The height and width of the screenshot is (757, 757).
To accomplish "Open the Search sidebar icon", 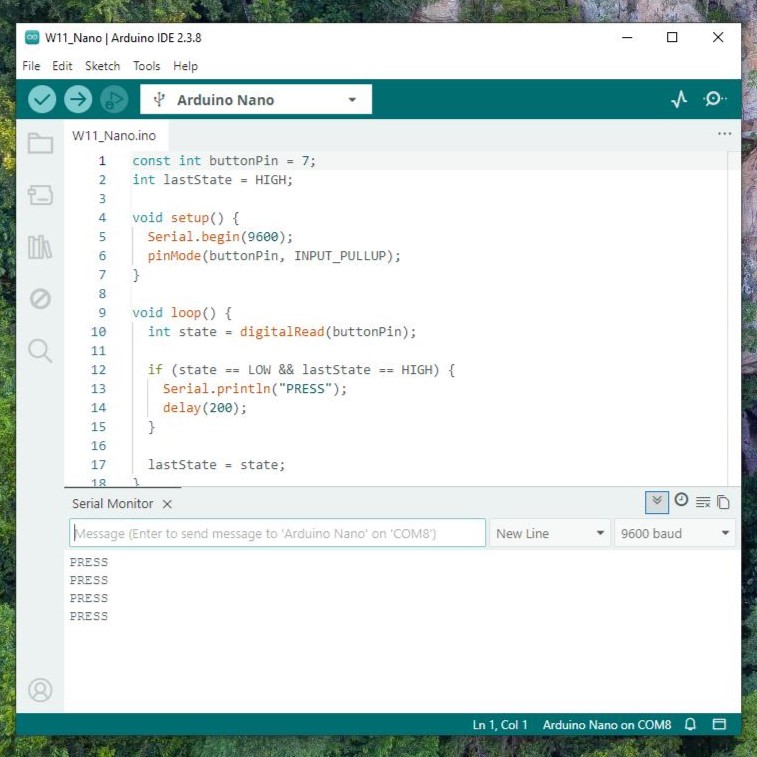I will coord(40,350).
